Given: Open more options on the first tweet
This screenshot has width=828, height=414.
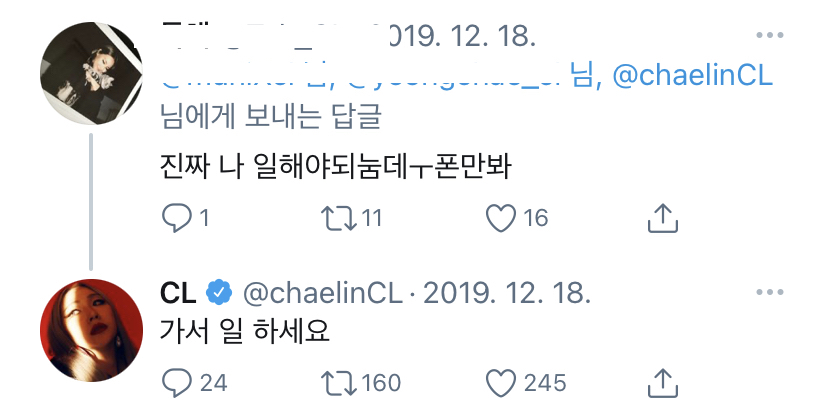Looking at the screenshot, I should coord(769,36).
